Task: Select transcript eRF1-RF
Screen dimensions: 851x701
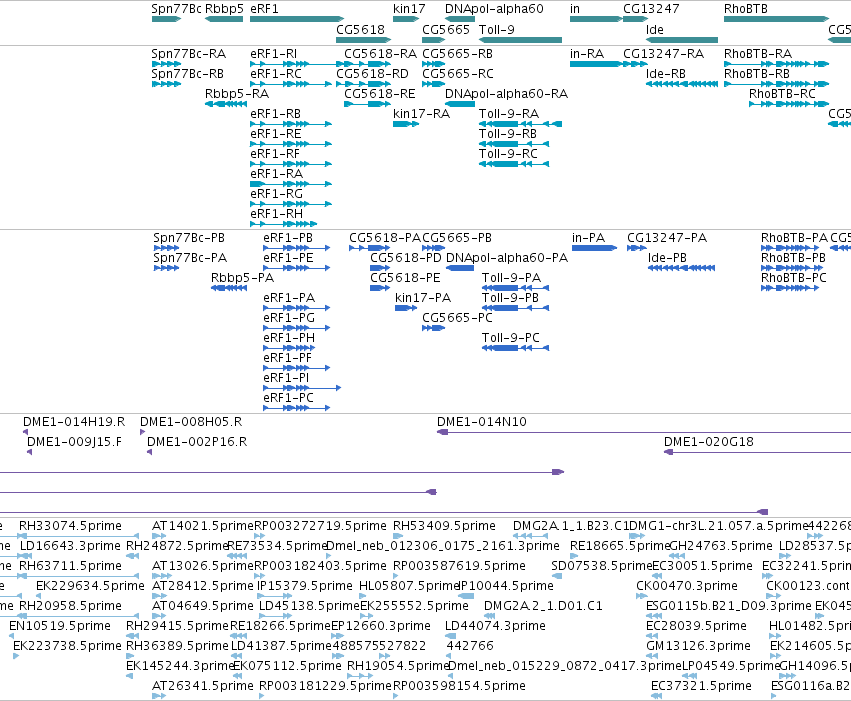Action: click(291, 164)
